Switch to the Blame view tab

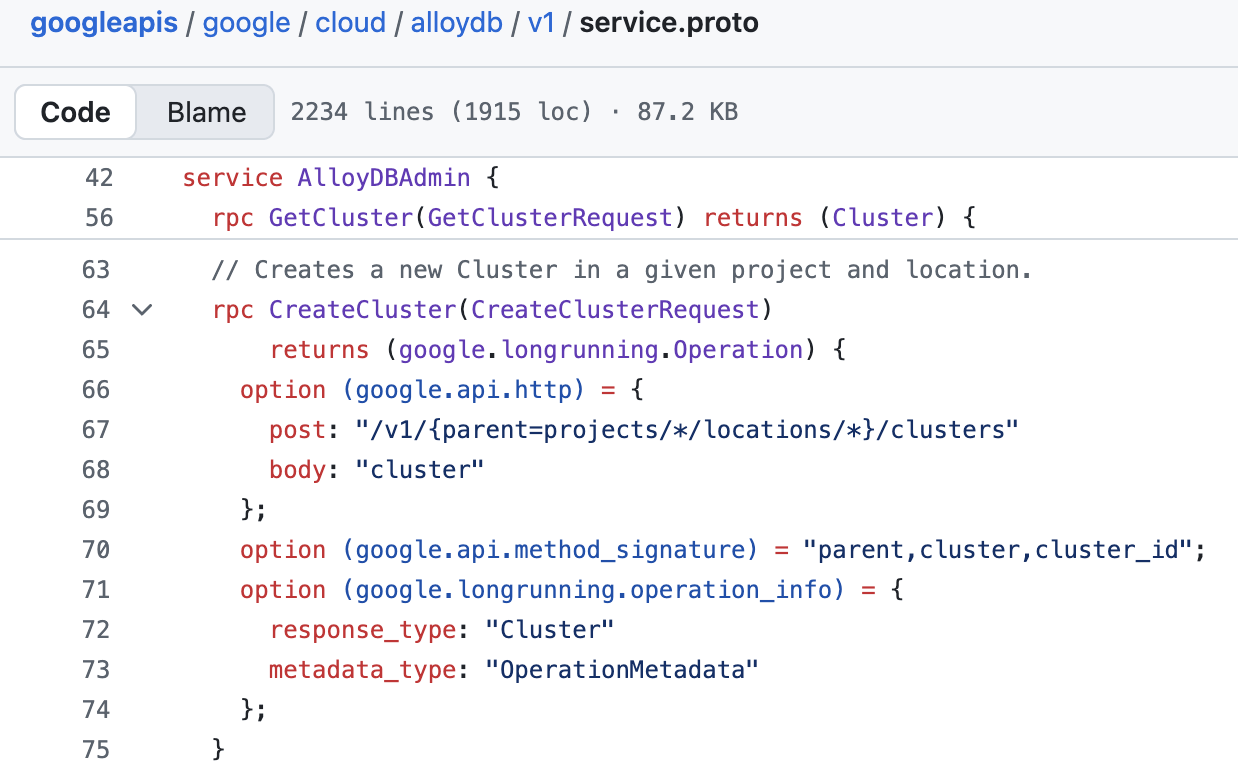[x=206, y=112]
